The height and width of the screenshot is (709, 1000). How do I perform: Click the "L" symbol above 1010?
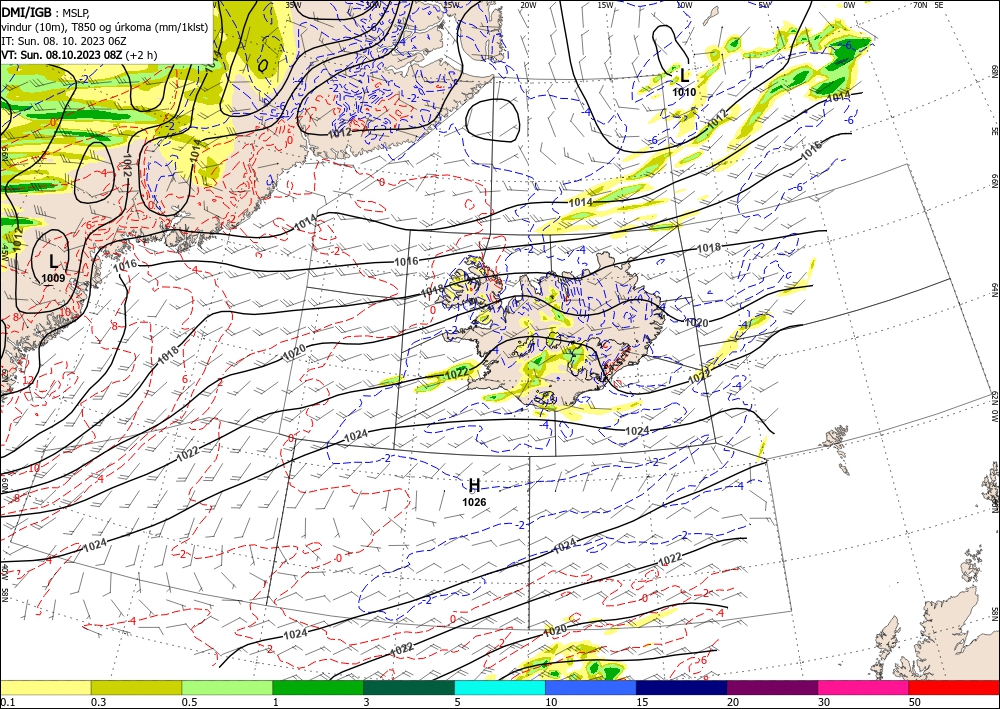click(x=684, y=75)
